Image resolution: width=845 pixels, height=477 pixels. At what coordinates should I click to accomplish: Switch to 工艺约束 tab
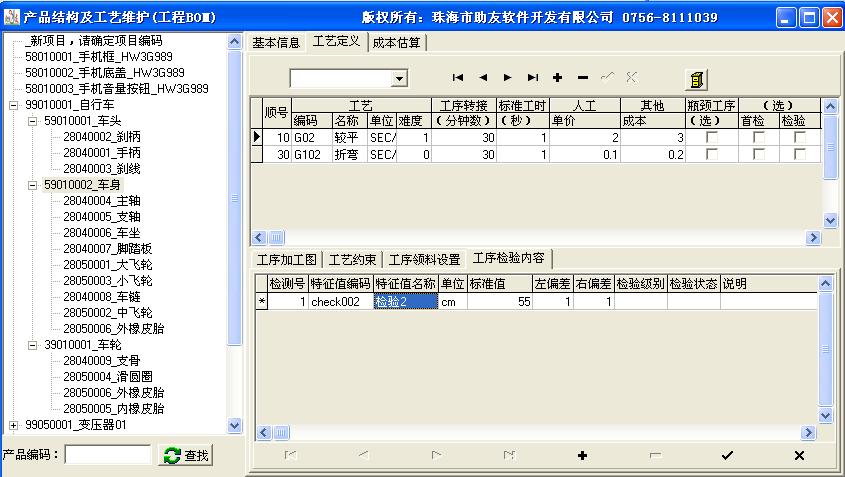(x=352, y=260)
